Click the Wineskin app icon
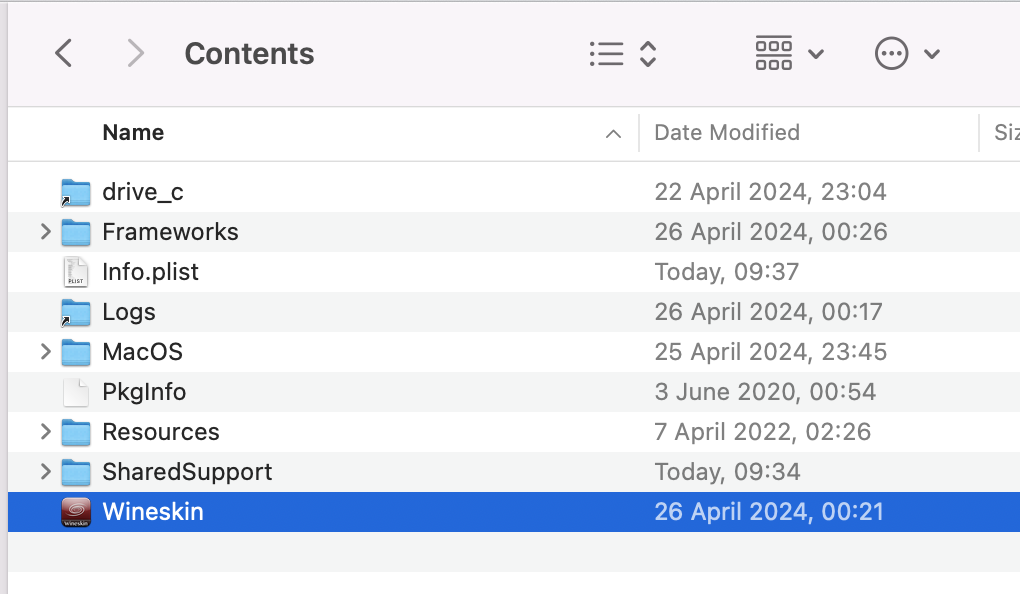The height and width of the screenshot is (594, 1020). (x=75, y=512)
